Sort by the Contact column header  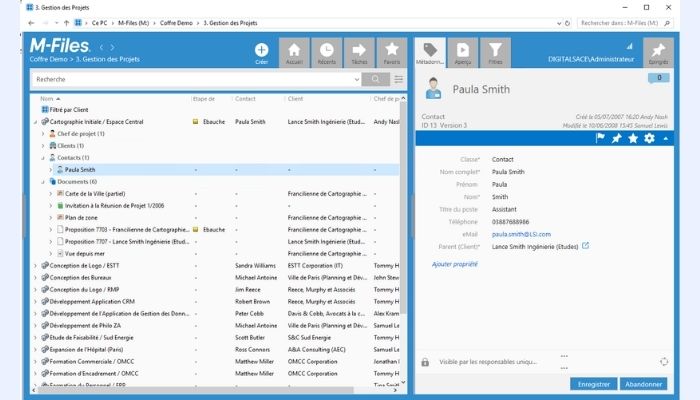click(245, 99)
